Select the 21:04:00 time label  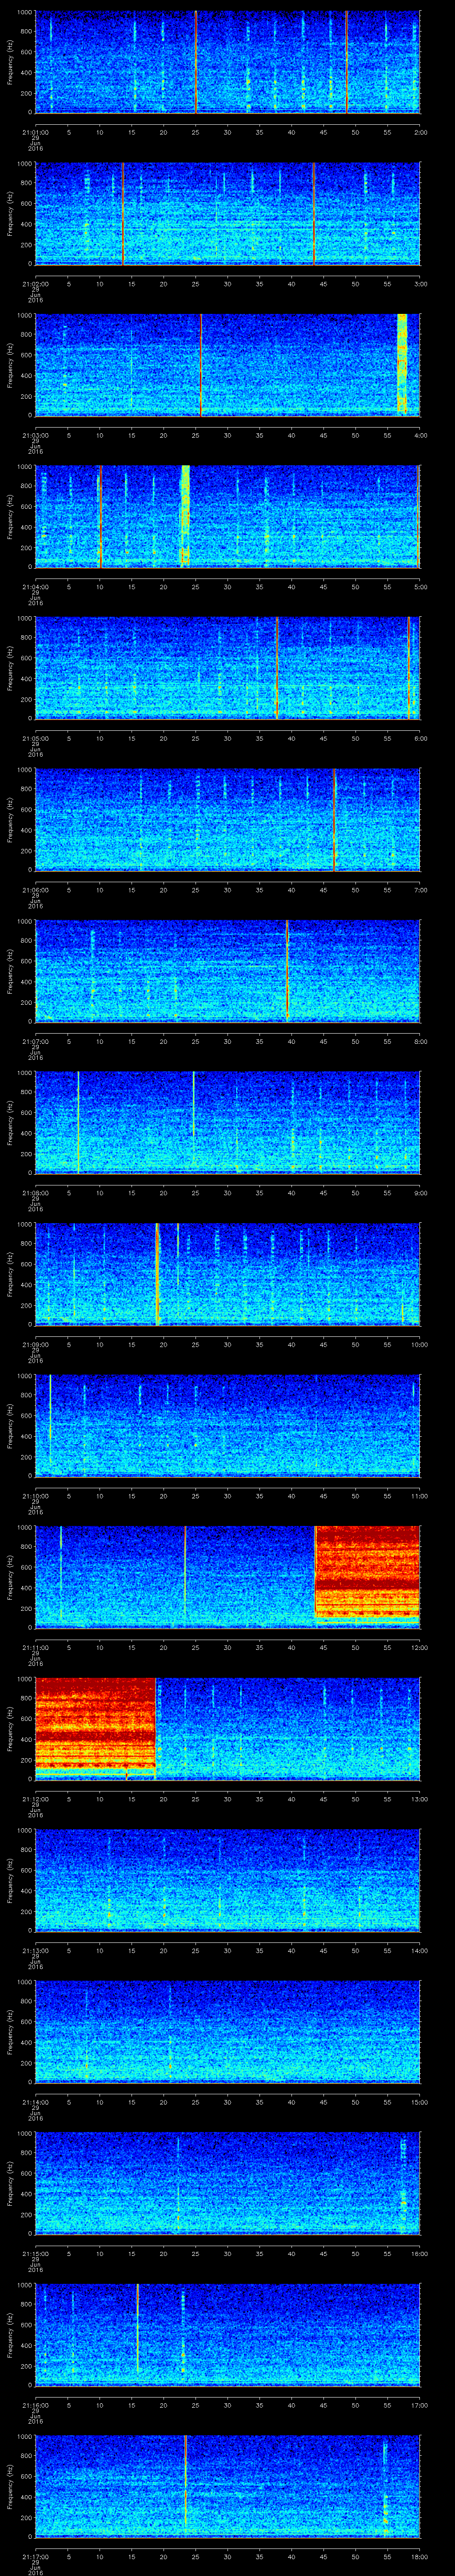point(35,587)
